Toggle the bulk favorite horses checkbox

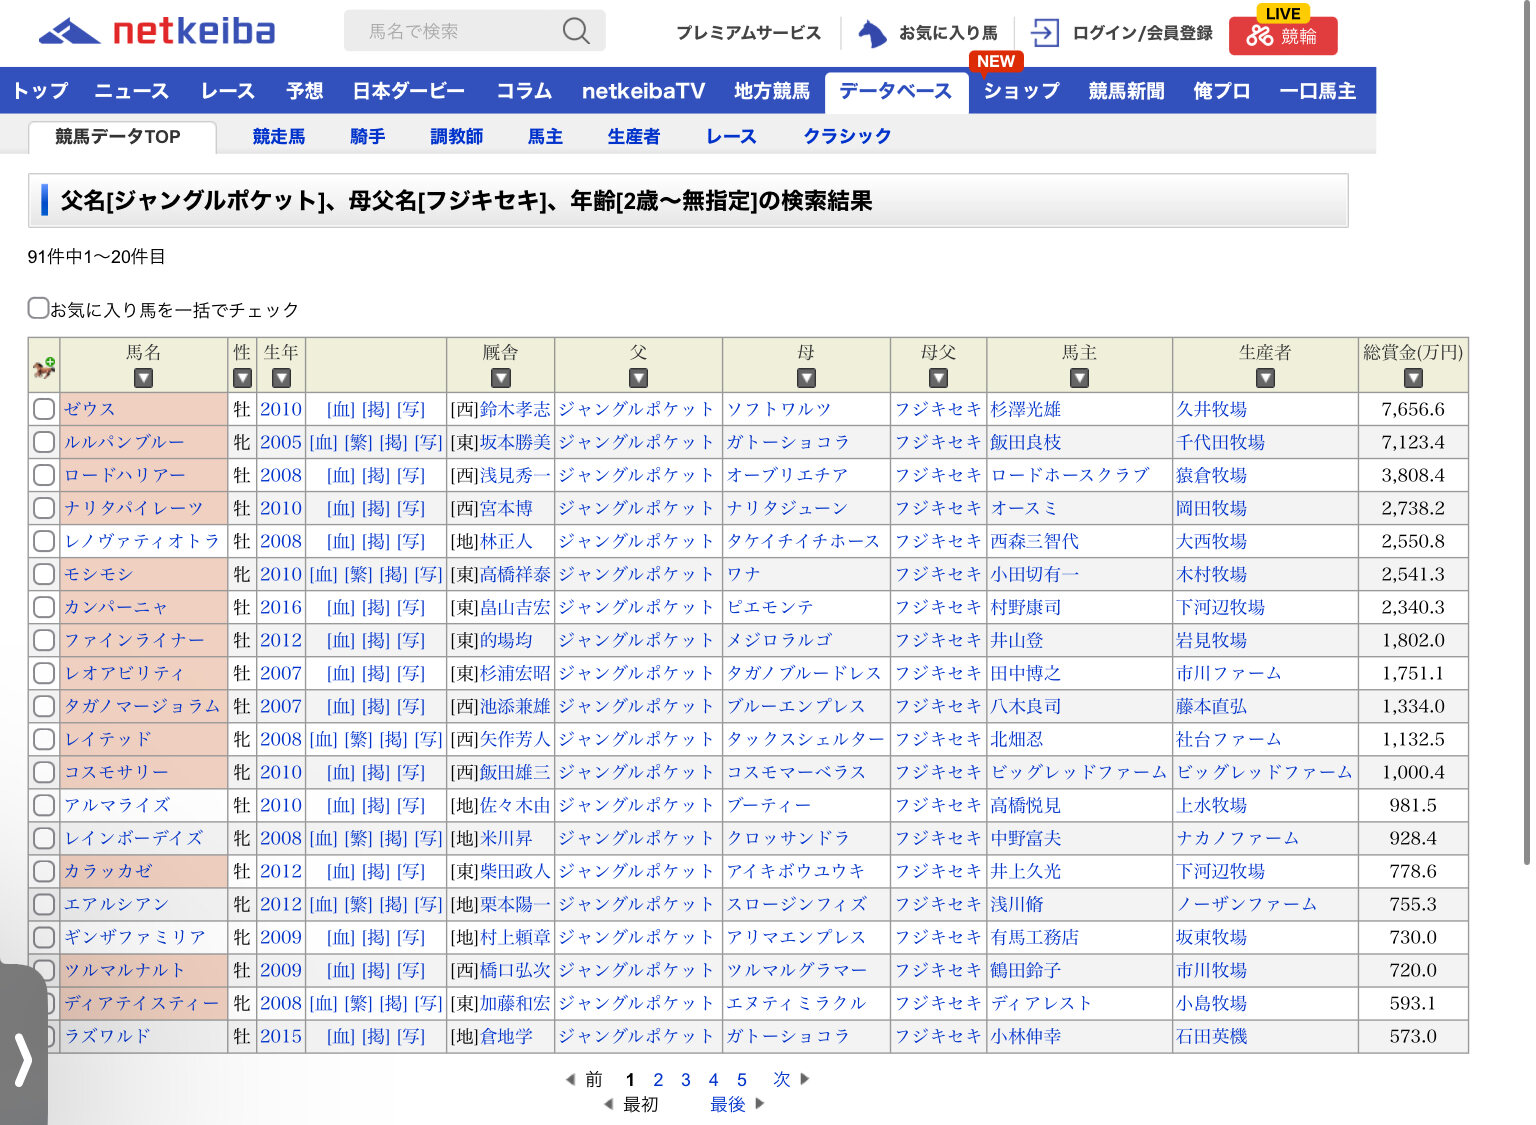[x=39, y=308]
